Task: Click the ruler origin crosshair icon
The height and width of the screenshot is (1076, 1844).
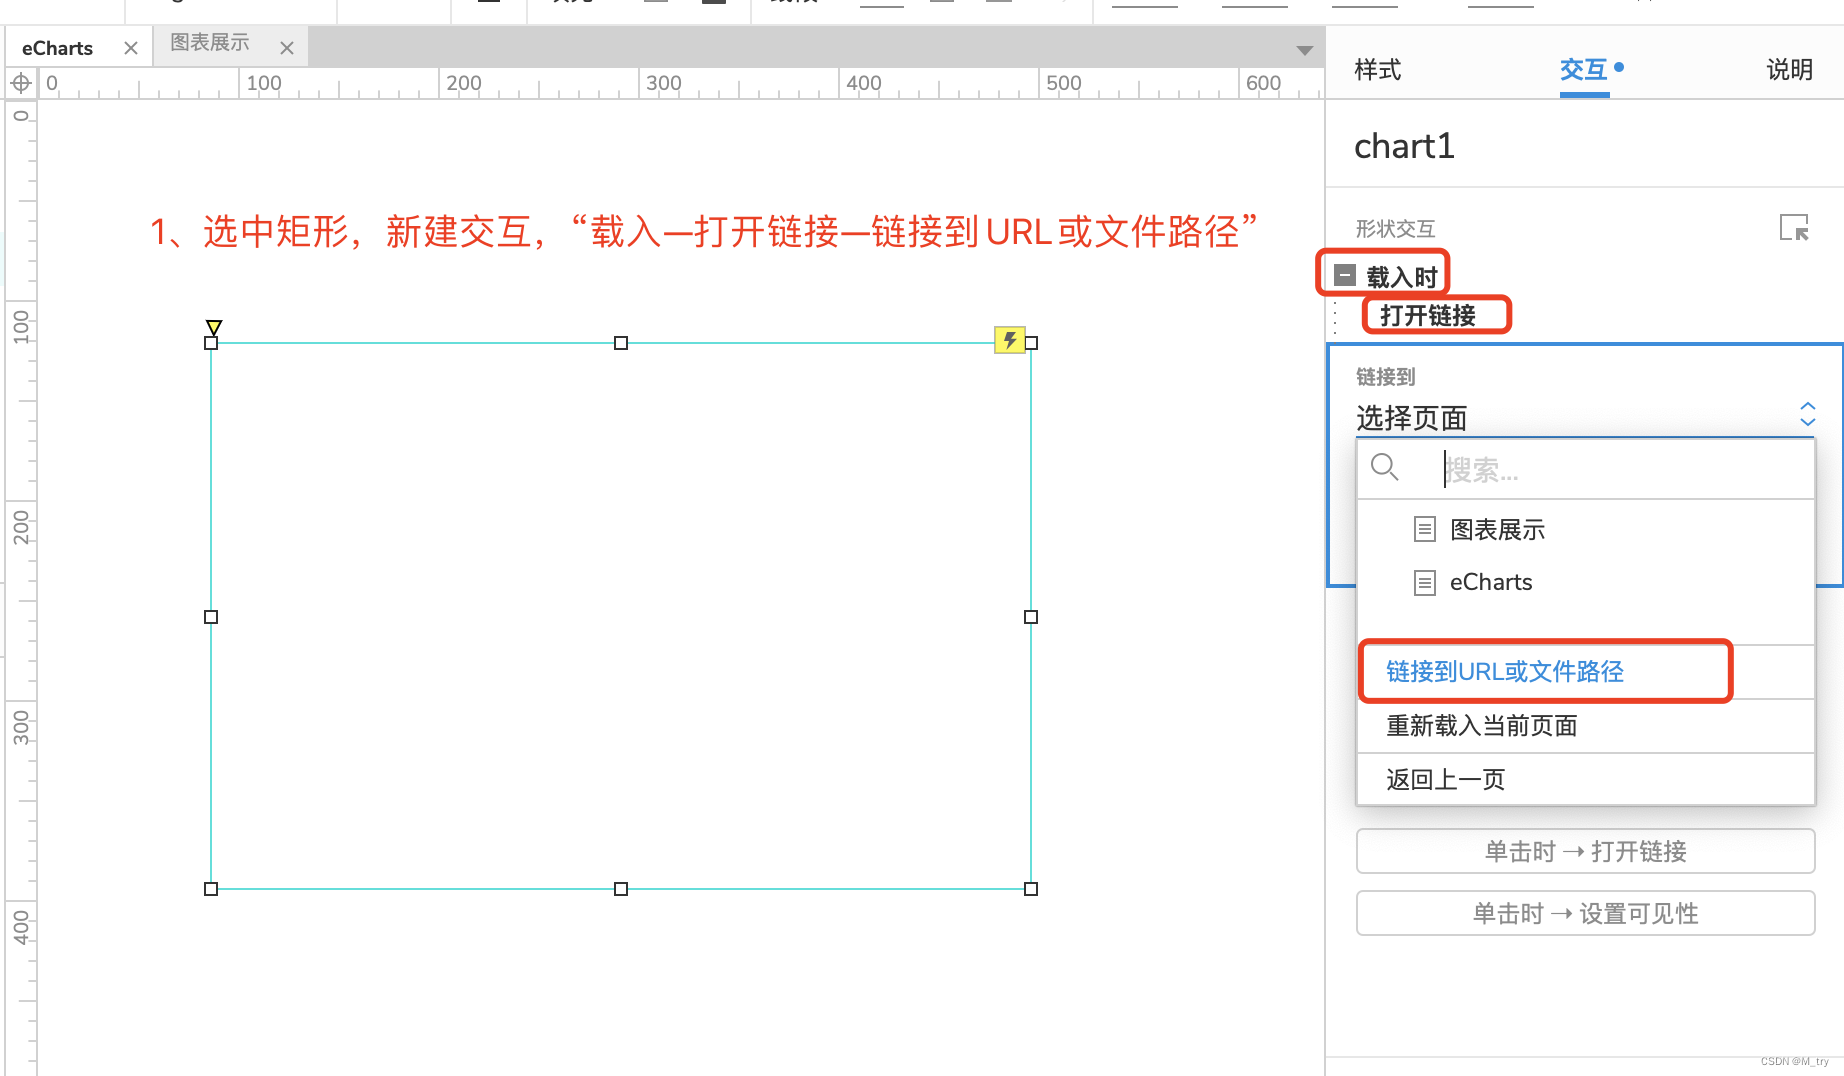Action: [20, 83]
